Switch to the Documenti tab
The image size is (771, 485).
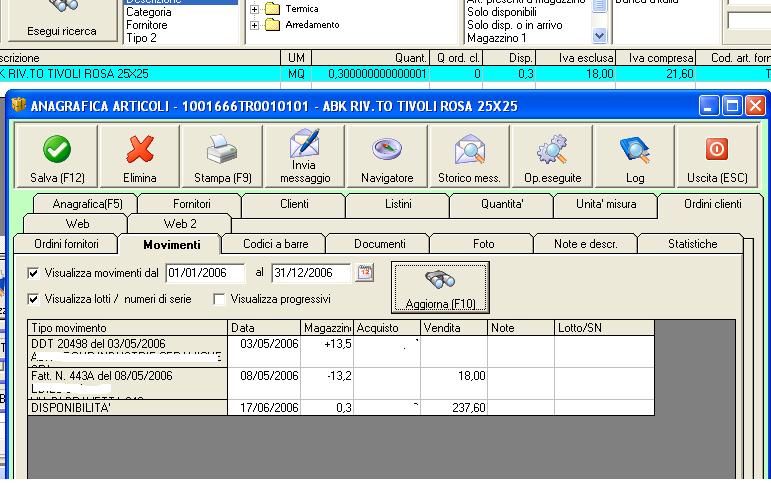point(380,244)
